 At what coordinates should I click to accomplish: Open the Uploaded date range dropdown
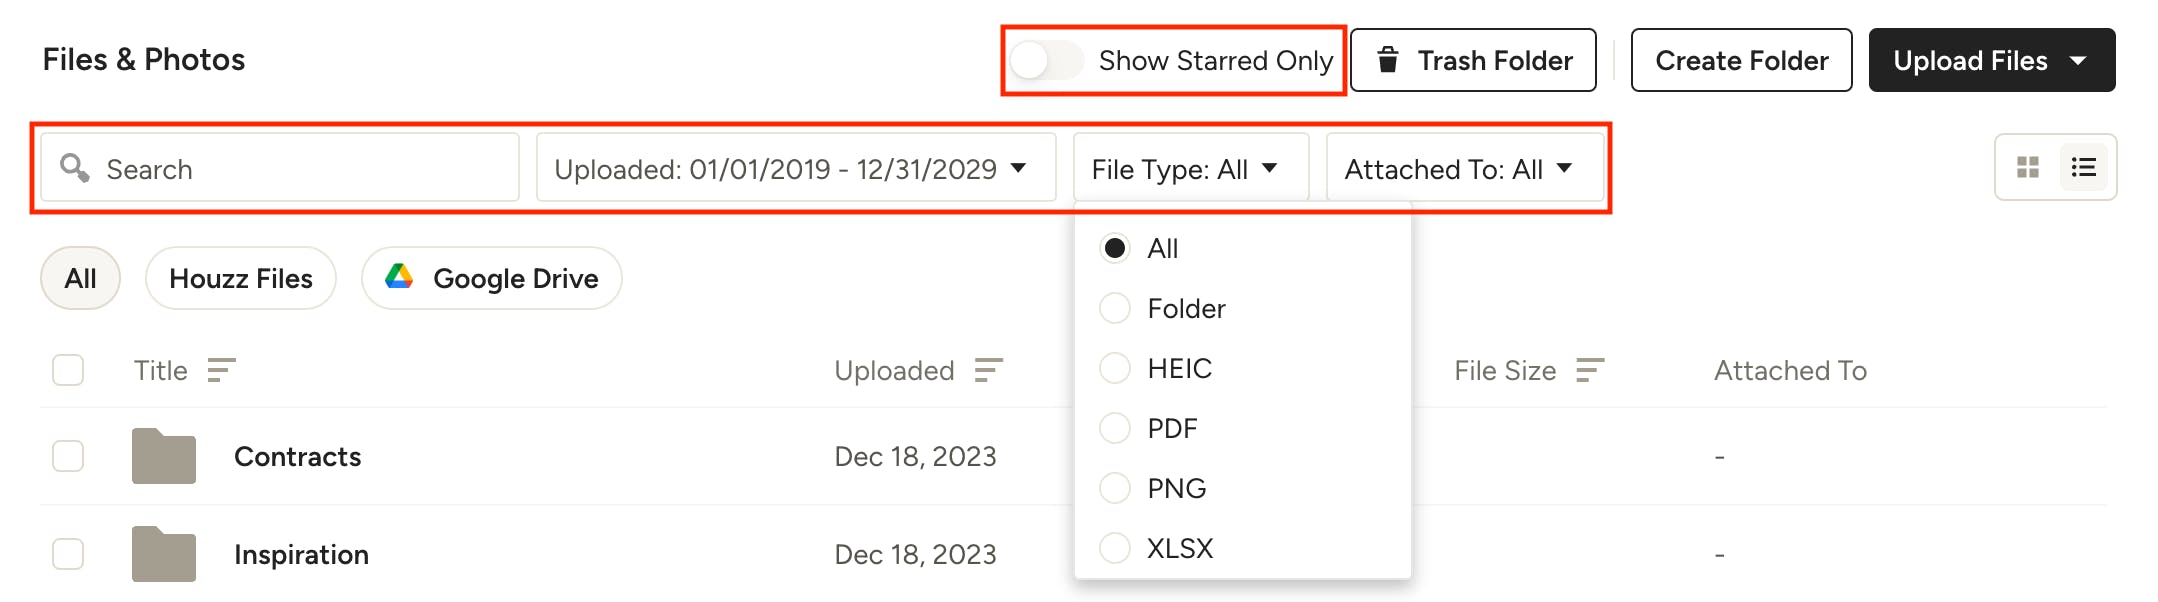click(x=795, y=169)
